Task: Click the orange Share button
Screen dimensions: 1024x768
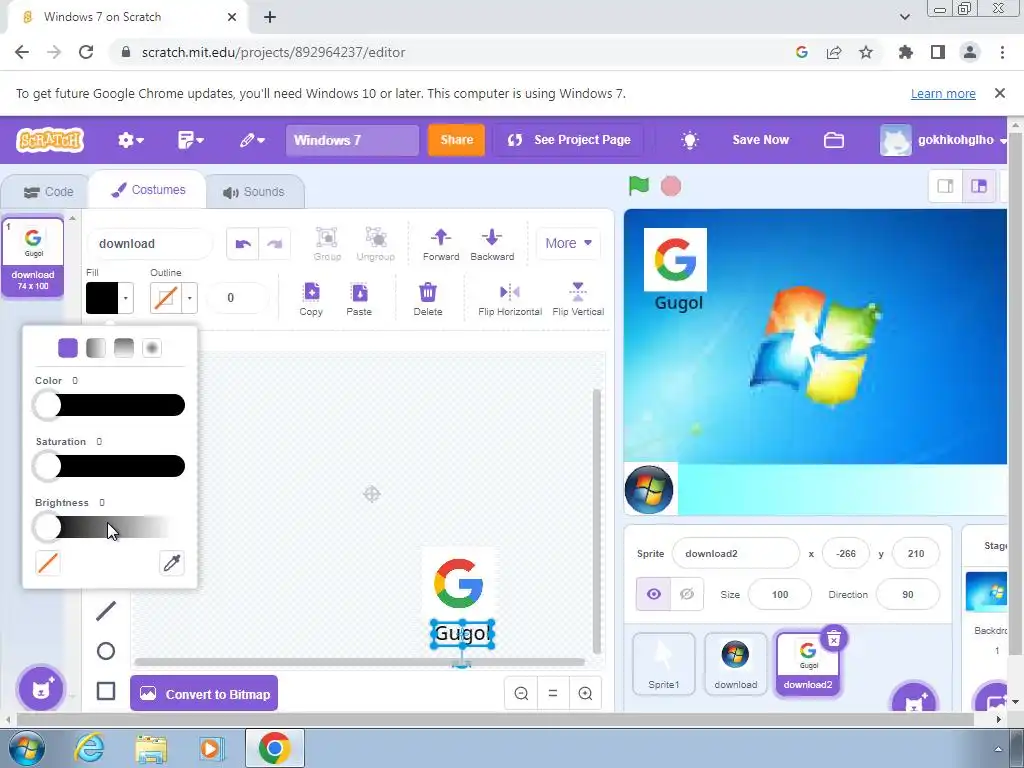Action: tap(456, 140)
